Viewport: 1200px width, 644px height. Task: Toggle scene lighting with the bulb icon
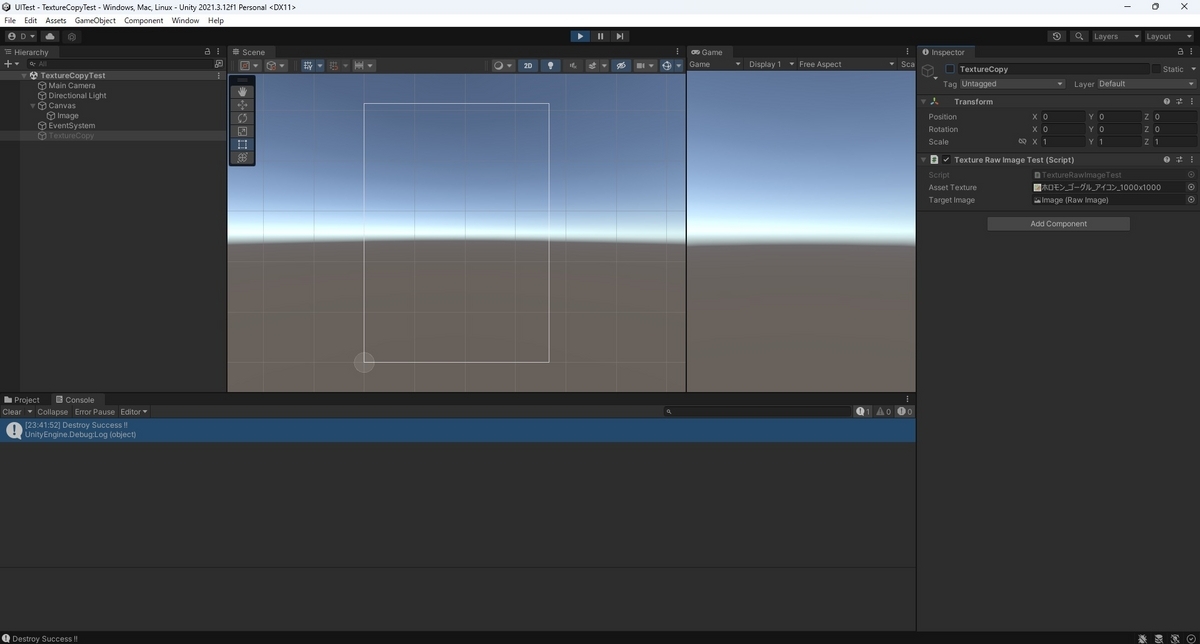[x=550, y=65]
